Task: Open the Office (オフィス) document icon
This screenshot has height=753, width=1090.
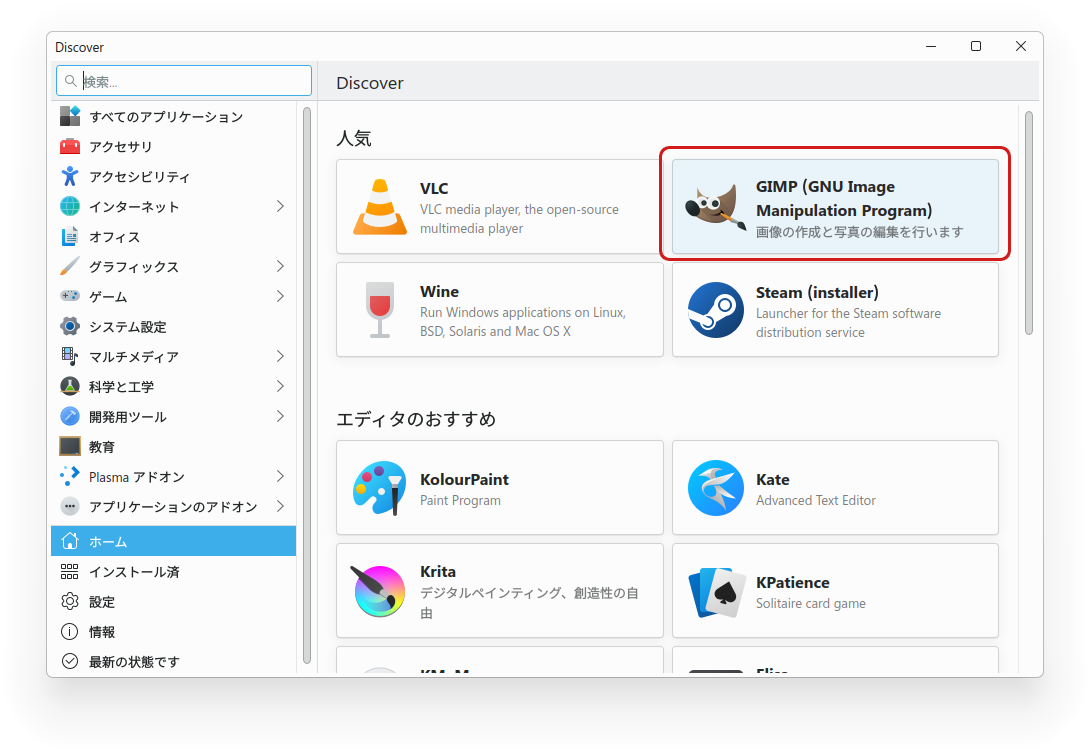Action: 70,236
